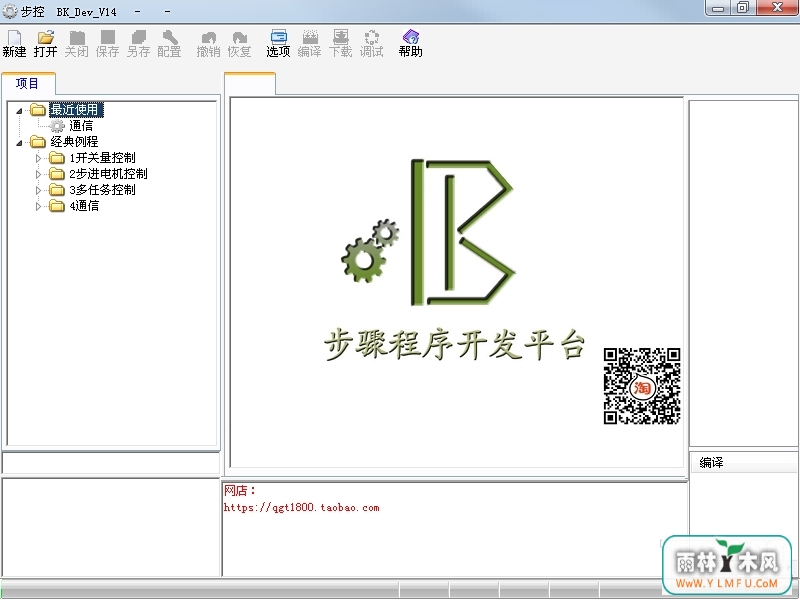Click the BK gears logo image
Screen dimensions: 800x600
(429, 232)
